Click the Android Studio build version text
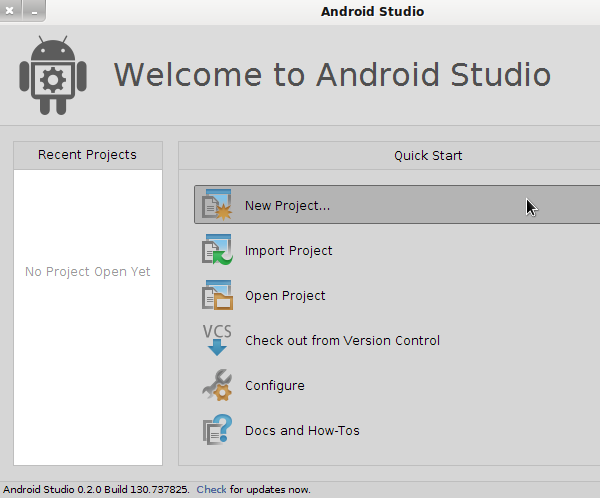 [96, 489]
